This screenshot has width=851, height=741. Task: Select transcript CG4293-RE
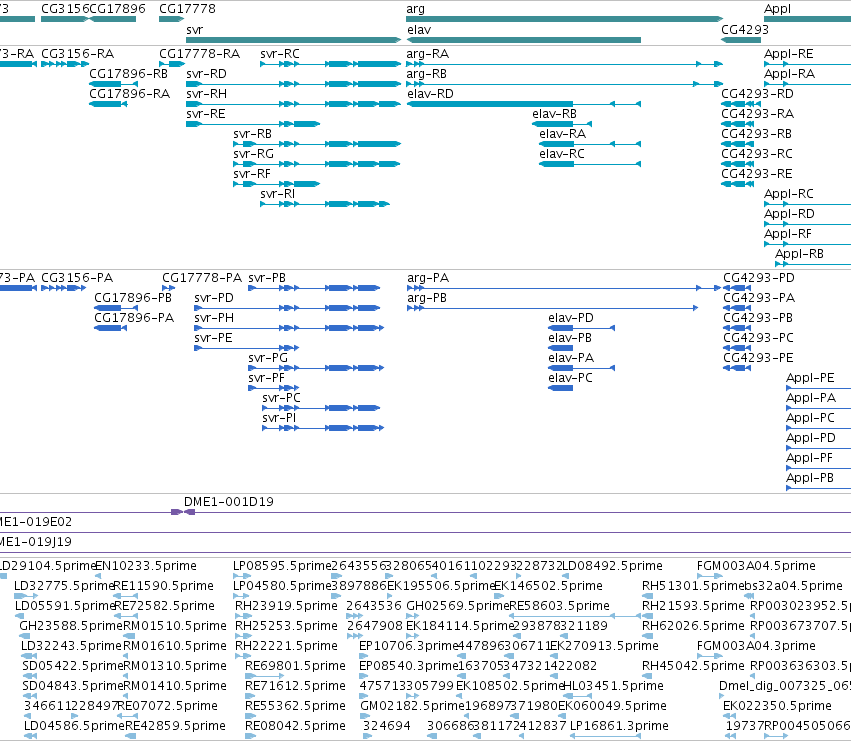[x=737, y=184]
